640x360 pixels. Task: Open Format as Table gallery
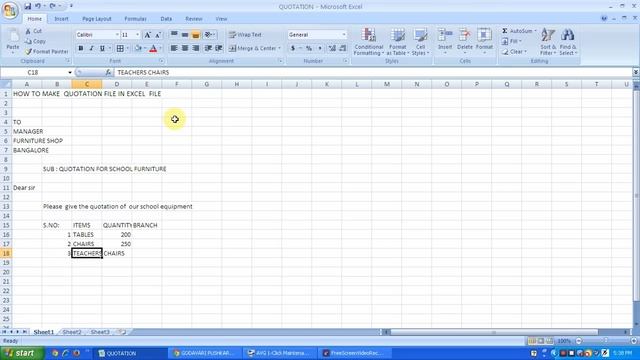point(397,42)
